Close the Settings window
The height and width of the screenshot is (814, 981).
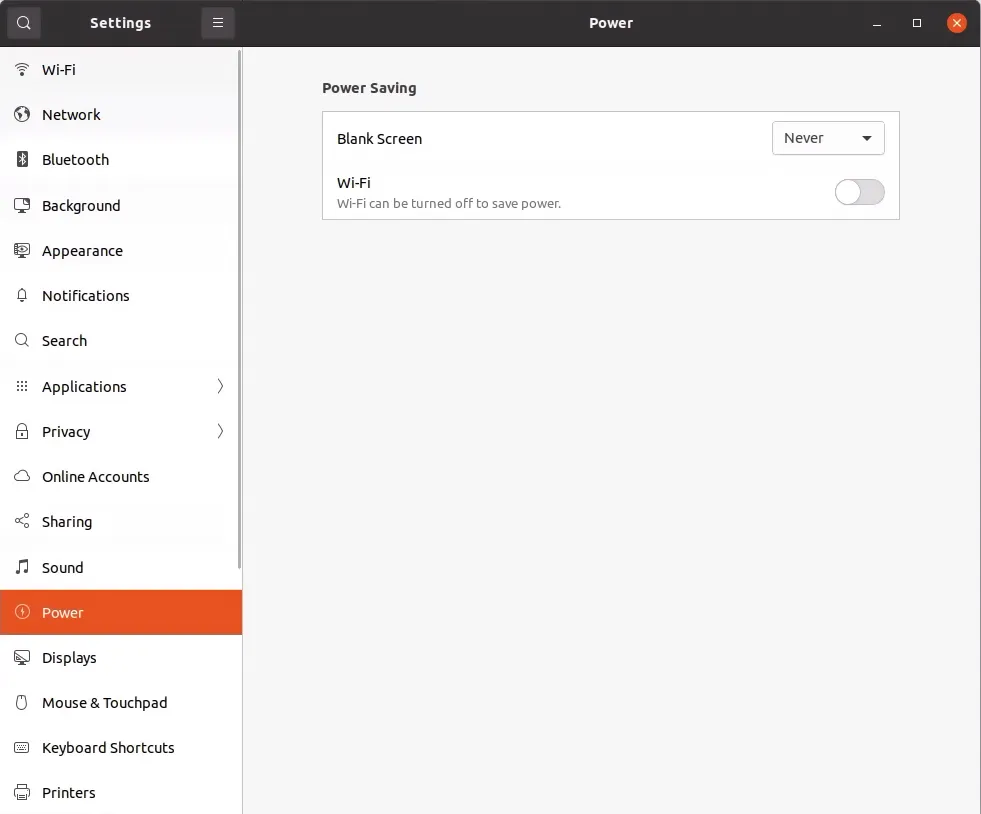957,23
